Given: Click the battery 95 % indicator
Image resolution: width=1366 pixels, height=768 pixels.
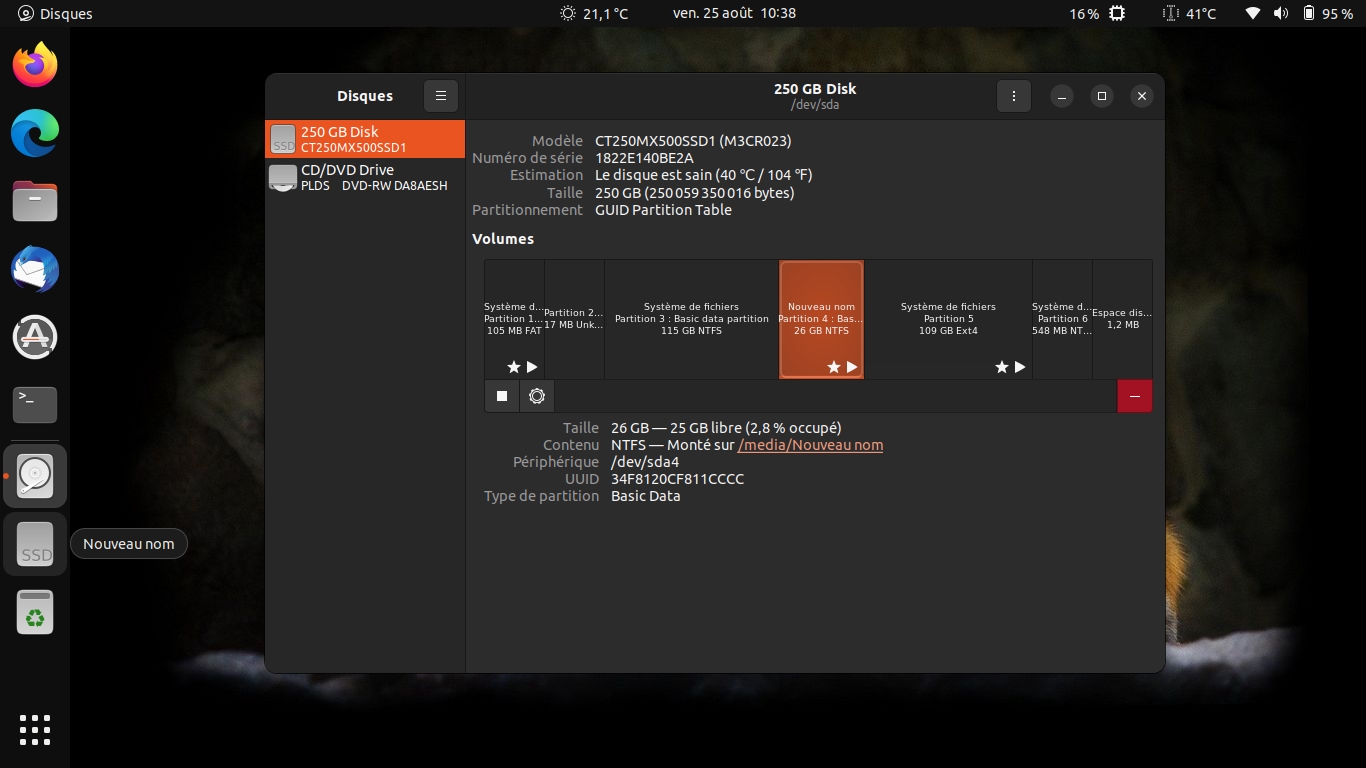Looking at the screenshot, I should [1328, 13].
